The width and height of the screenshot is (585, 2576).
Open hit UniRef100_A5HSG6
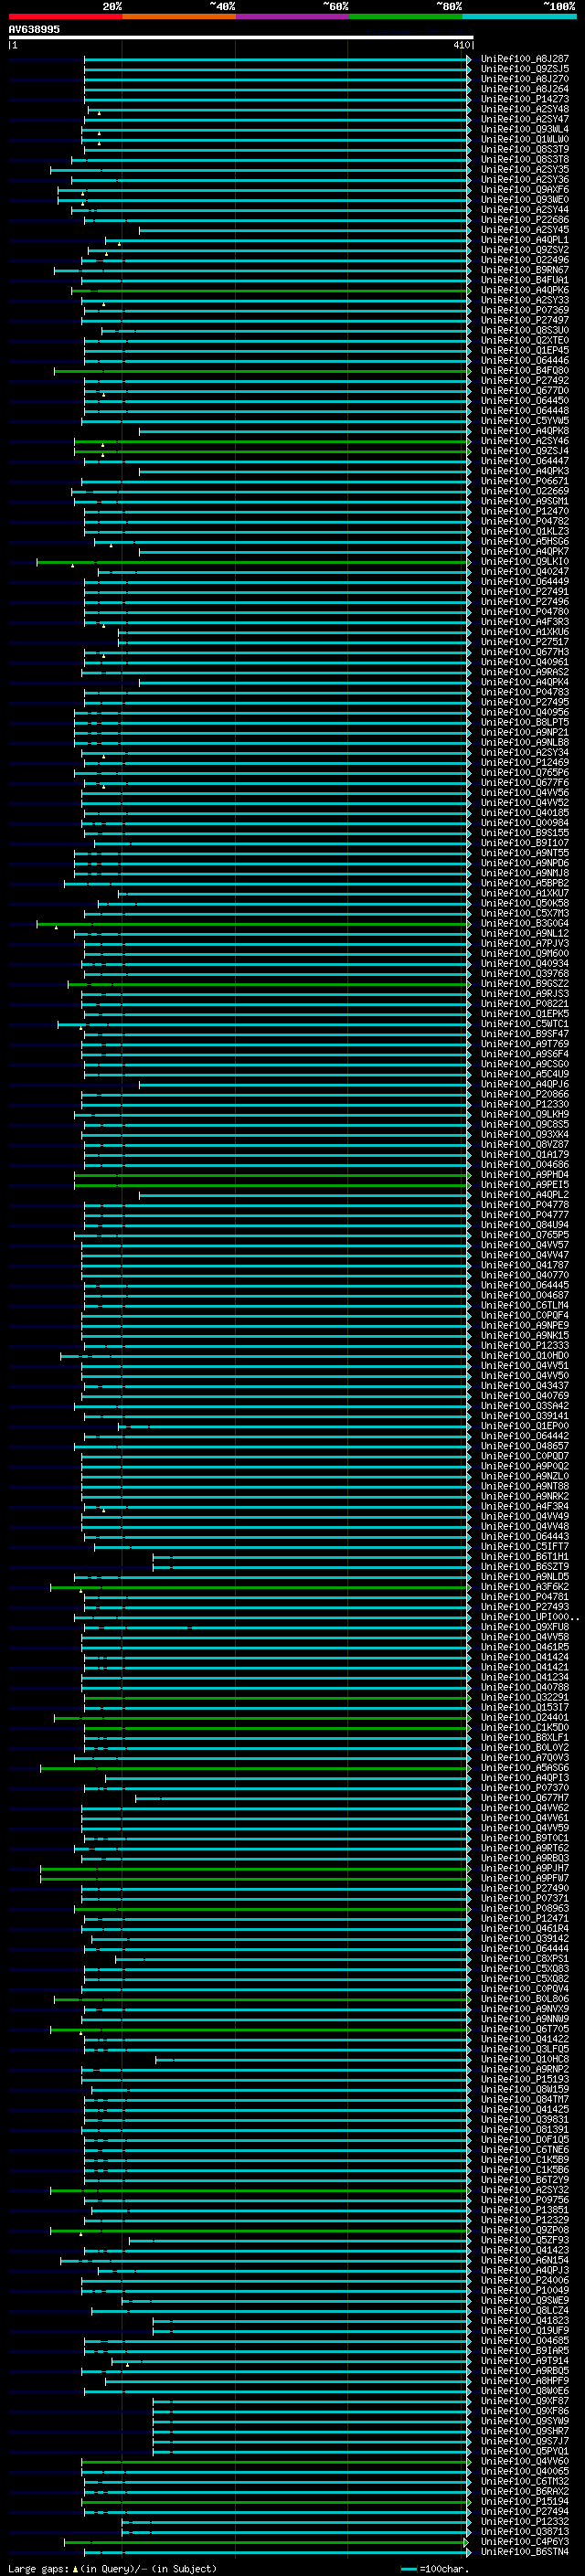[525, 541]
